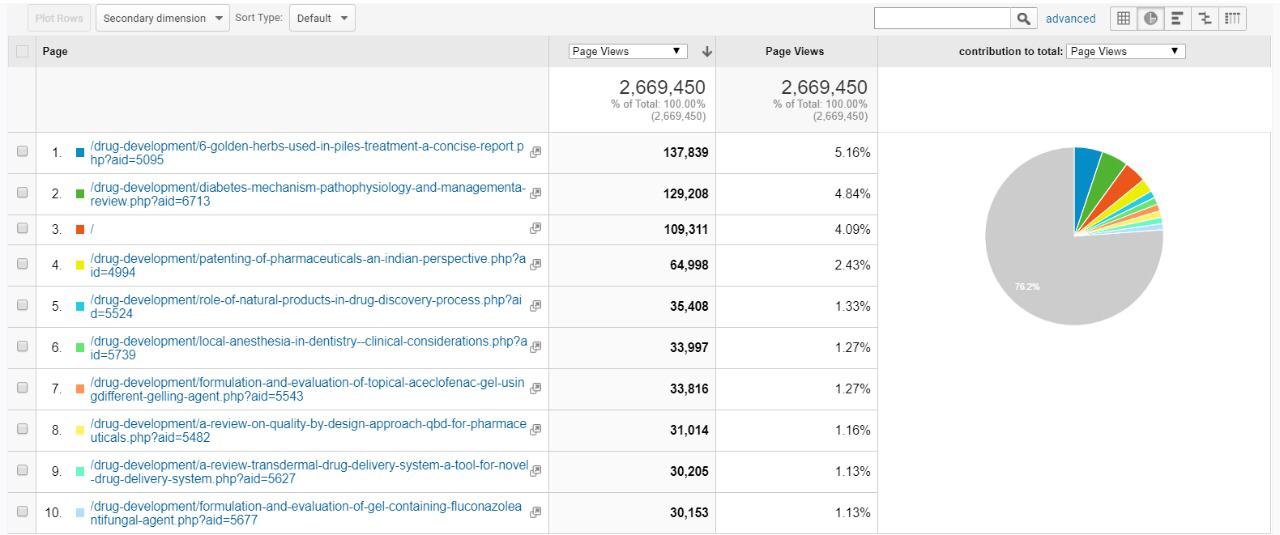Screen dimensions: 1280x535
Task: Select all rows with header checkbox
Action: (22, 52)
